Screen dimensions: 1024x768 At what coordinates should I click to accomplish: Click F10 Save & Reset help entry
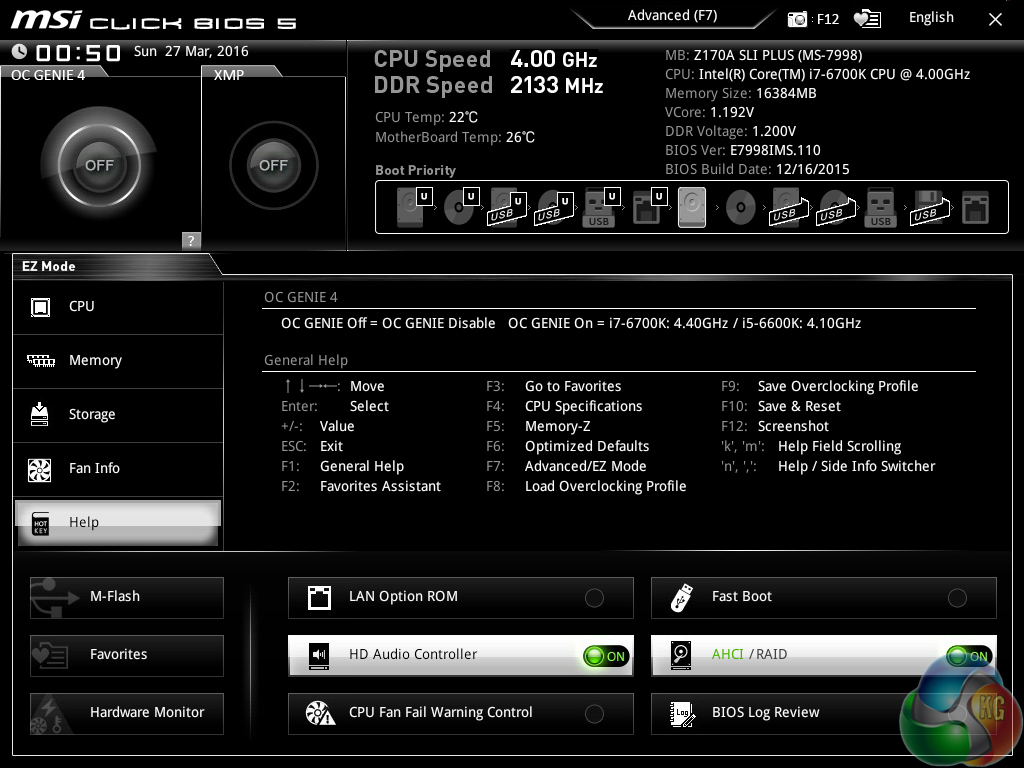[x=780, y=407]
